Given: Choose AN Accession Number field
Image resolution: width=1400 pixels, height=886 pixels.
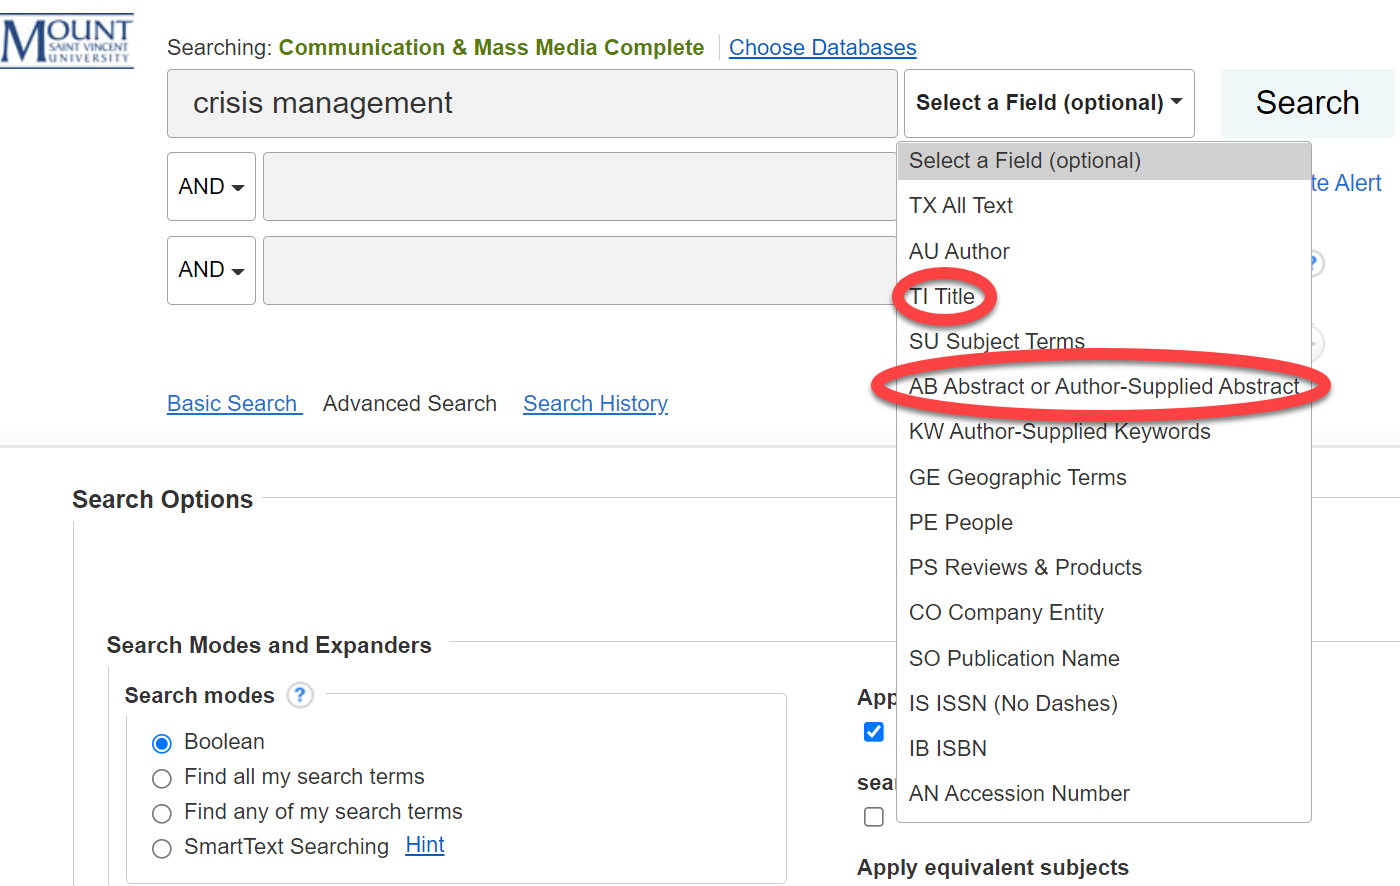Looking at the screenshot, I should click(1104, 794).
